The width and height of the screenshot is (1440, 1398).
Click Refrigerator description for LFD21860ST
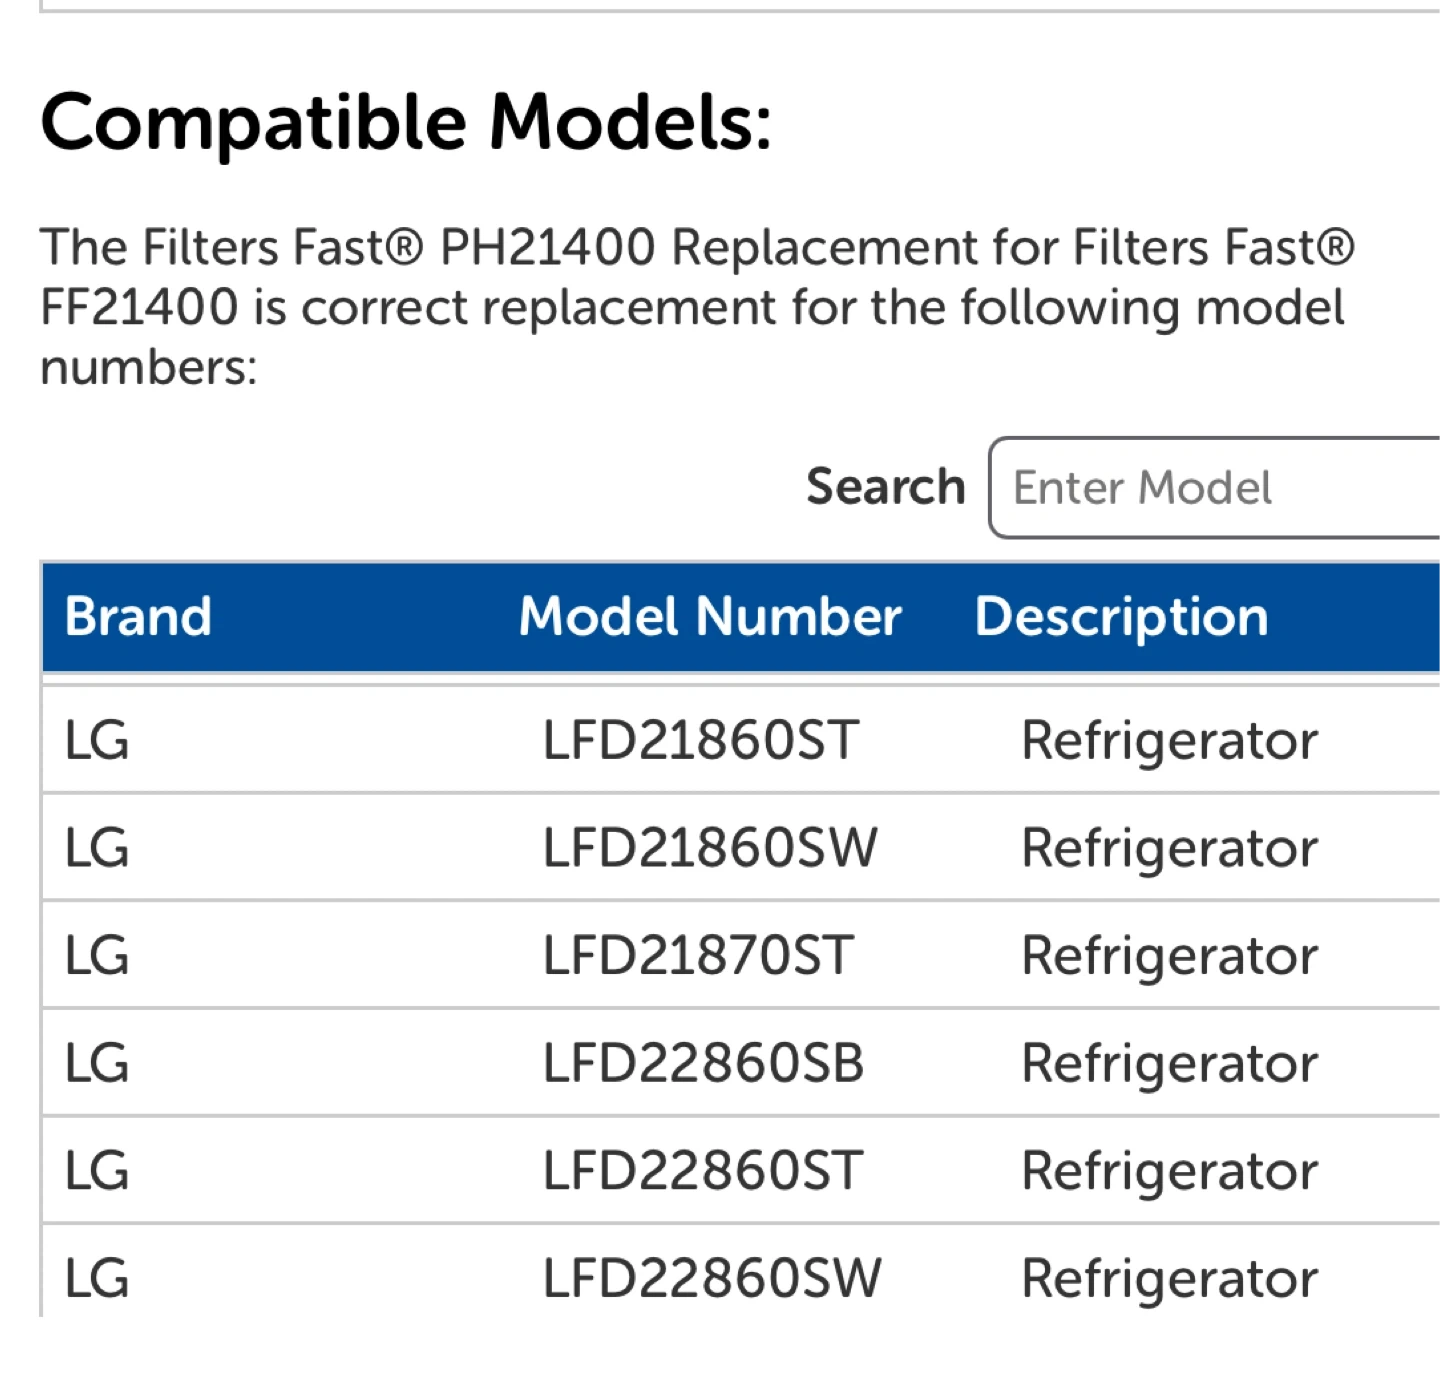click(1169, 741)
